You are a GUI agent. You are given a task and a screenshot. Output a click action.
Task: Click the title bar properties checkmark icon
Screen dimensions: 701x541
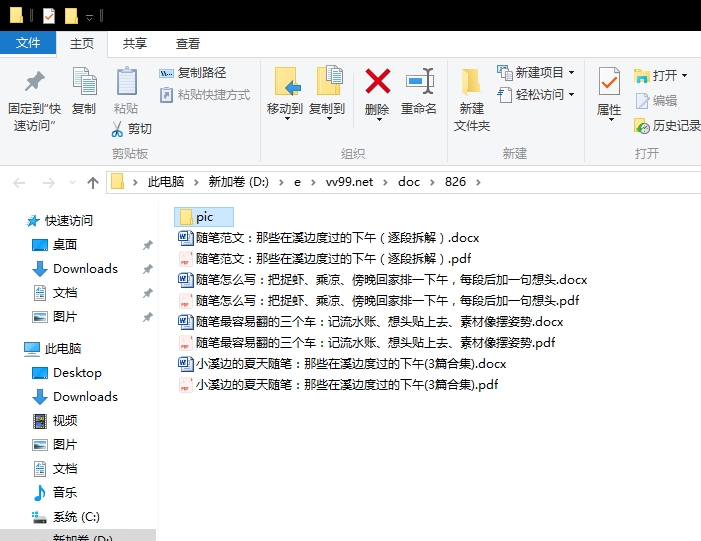tap(48, 16)
